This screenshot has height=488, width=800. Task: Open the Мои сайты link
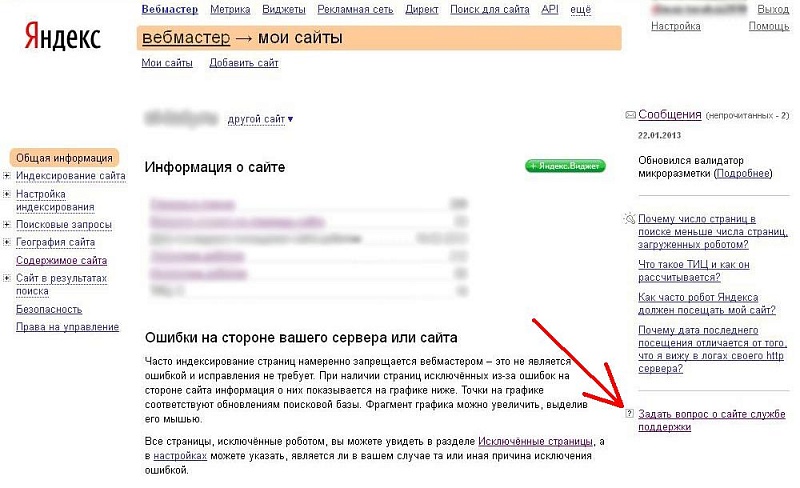pos(167,63)
